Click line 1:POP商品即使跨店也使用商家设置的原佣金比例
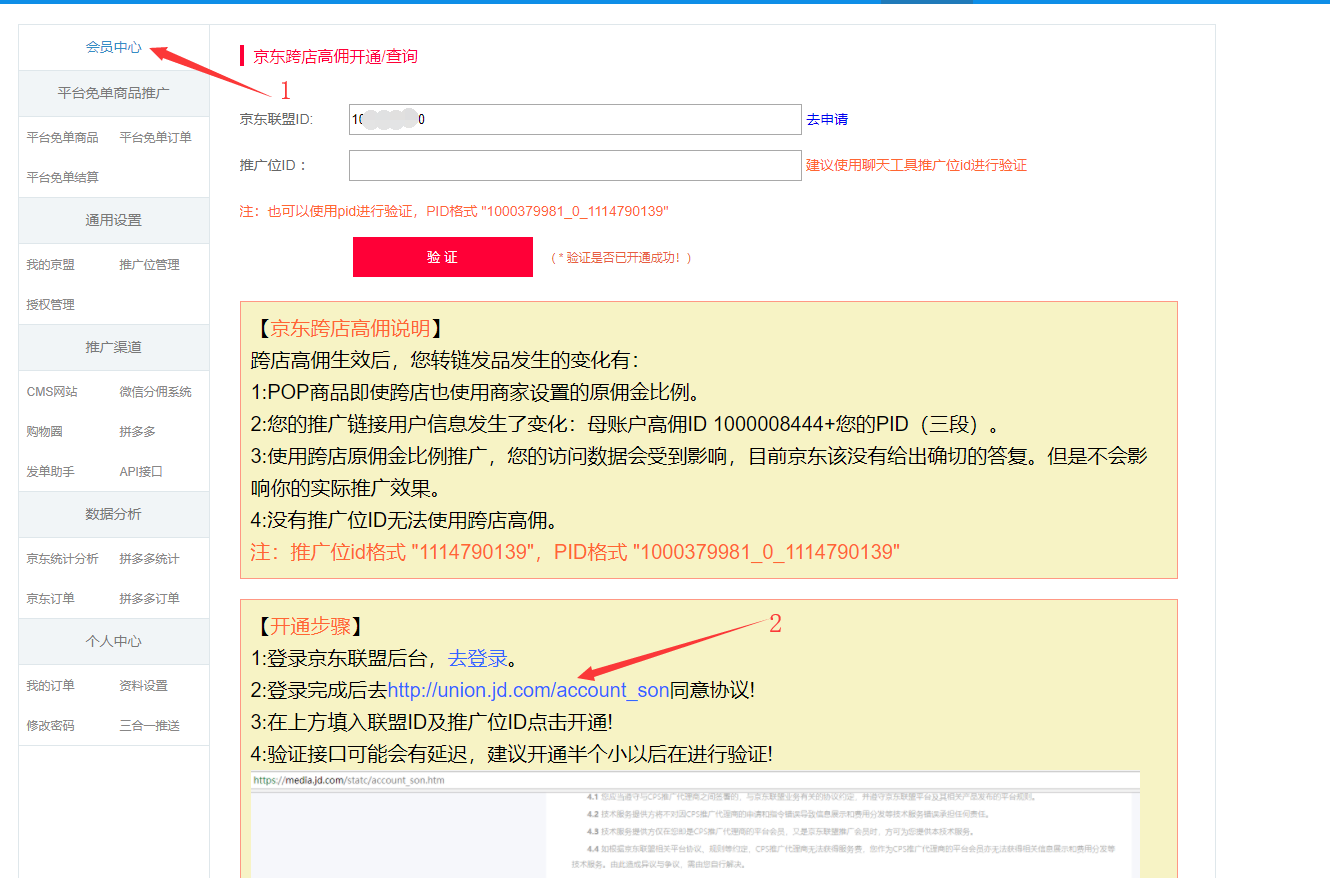The width and height of the screenshot is (1330, 878). (475, 392)
